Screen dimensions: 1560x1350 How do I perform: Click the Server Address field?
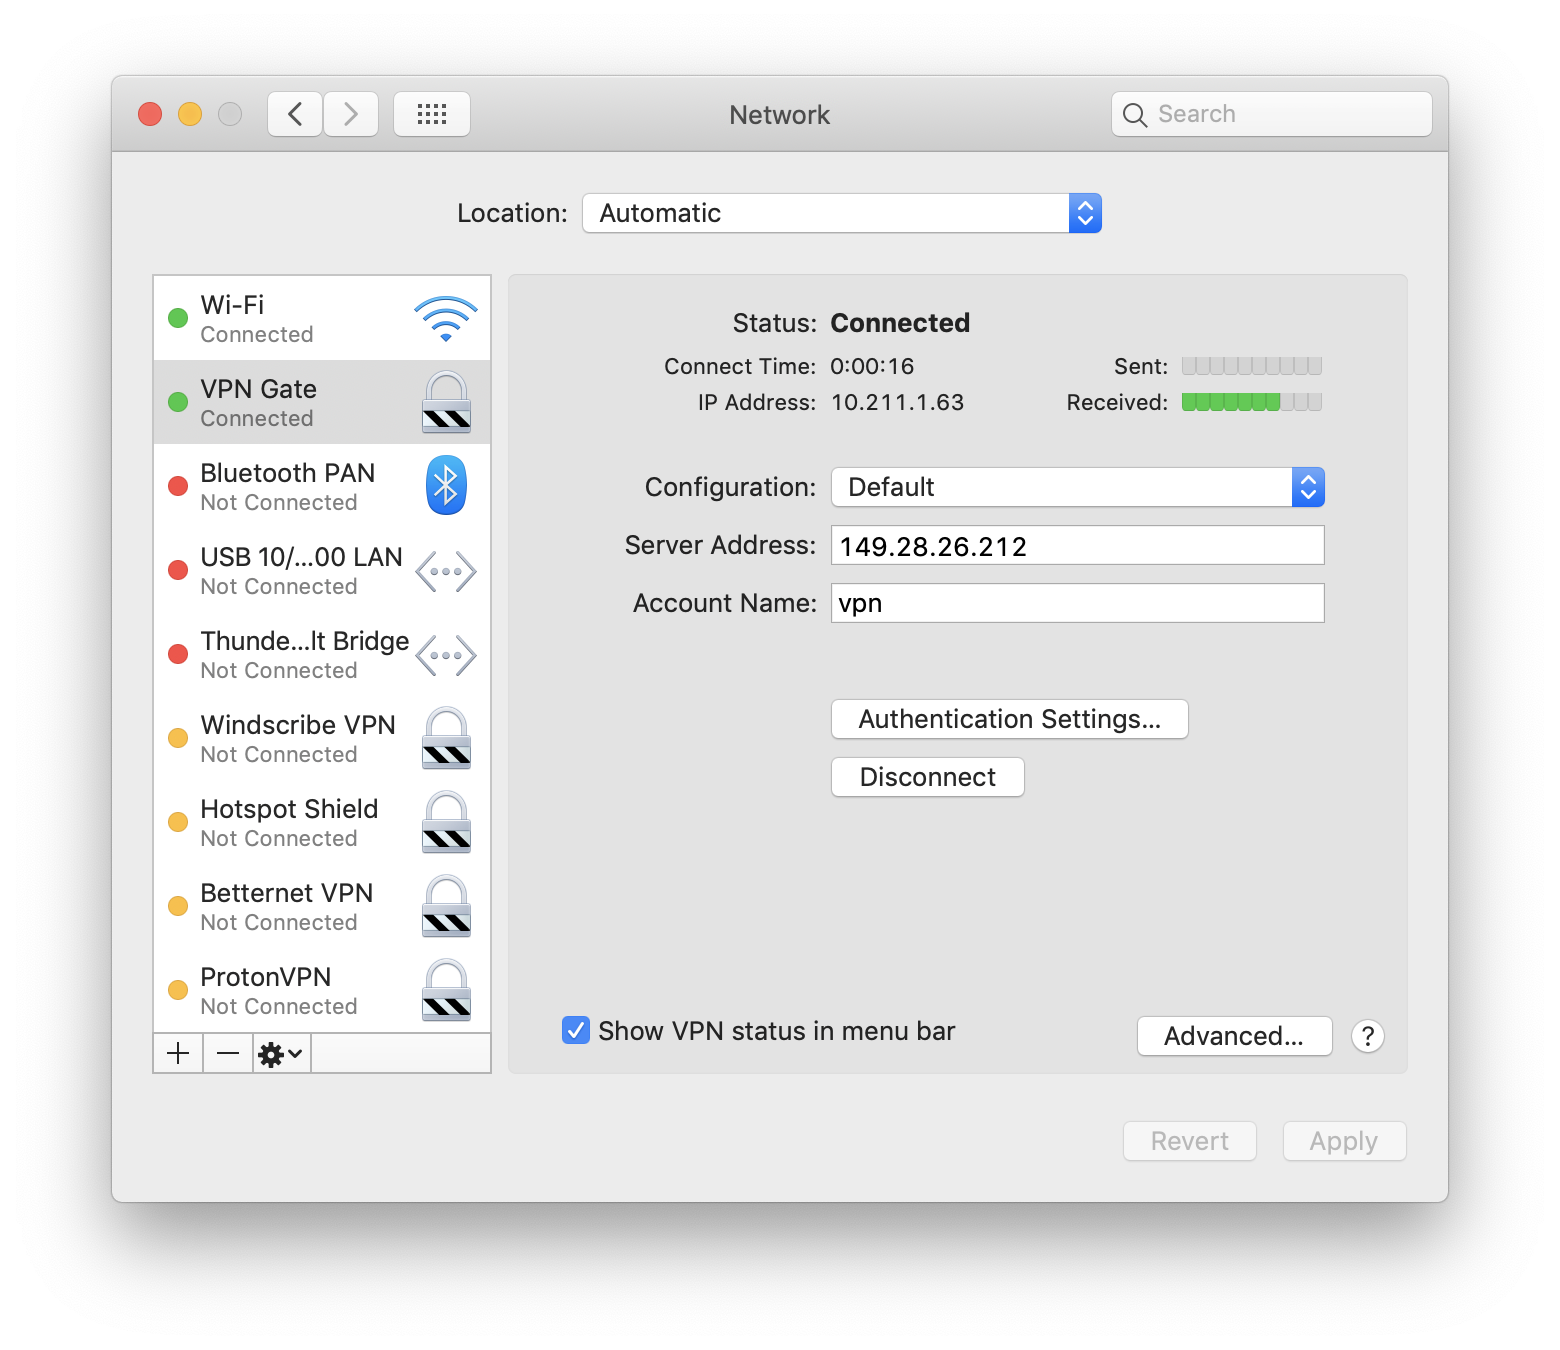pos(1077,545)
